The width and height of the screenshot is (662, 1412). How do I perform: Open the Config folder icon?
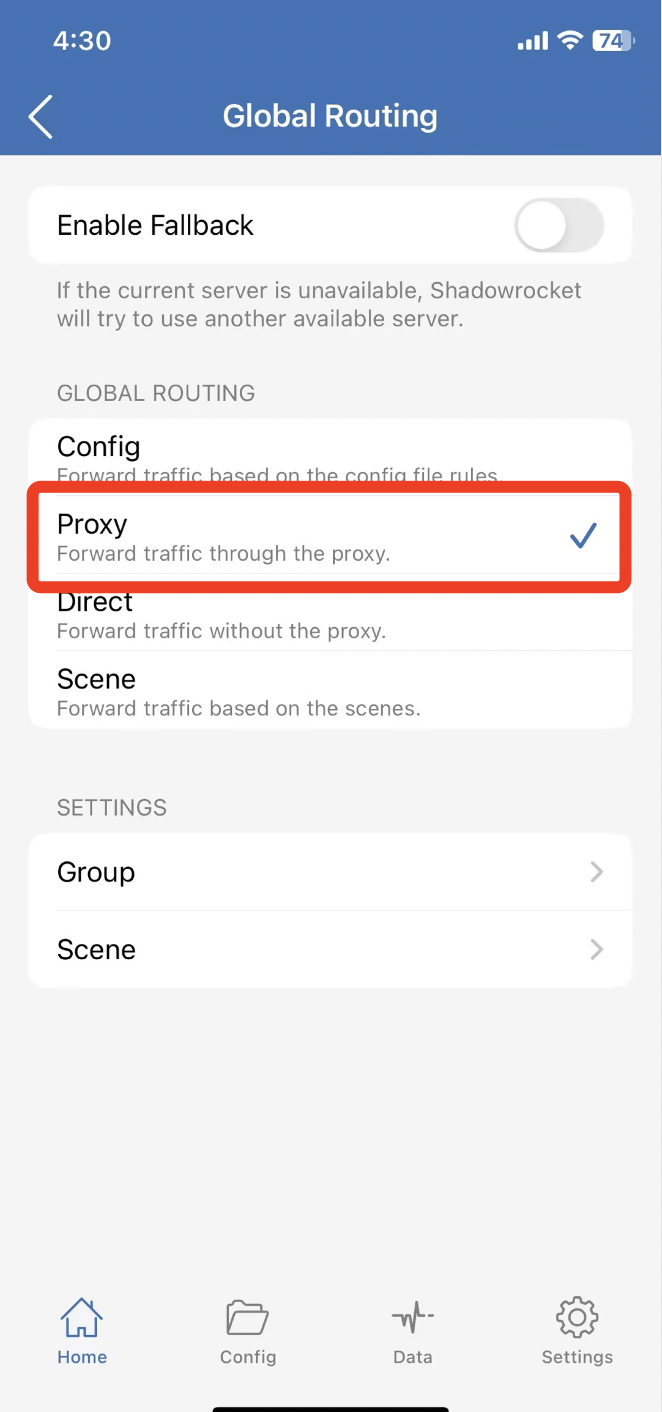tap(248, 1317)
